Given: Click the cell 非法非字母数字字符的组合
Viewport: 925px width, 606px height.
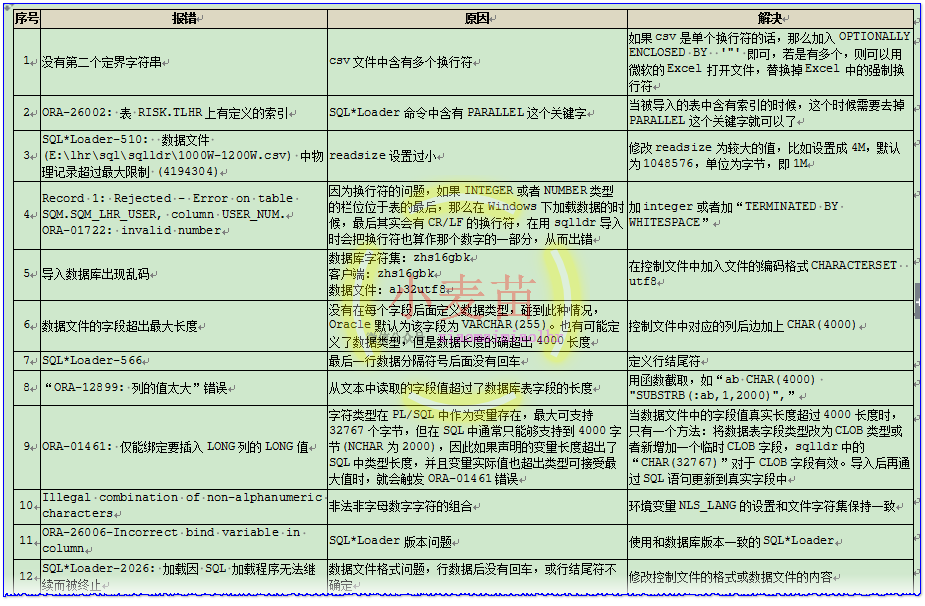Looking at the screenshot, I should (477, 506).
